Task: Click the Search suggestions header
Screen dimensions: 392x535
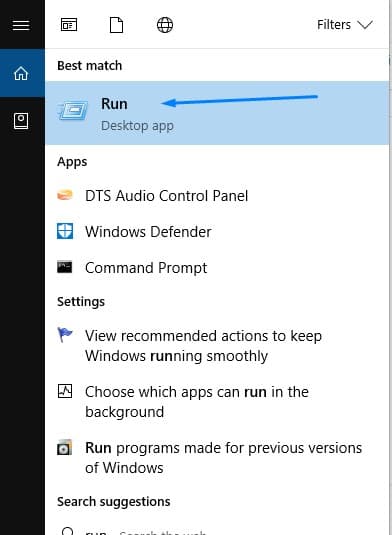Action: pyautogui.click(x=114, y=502)
